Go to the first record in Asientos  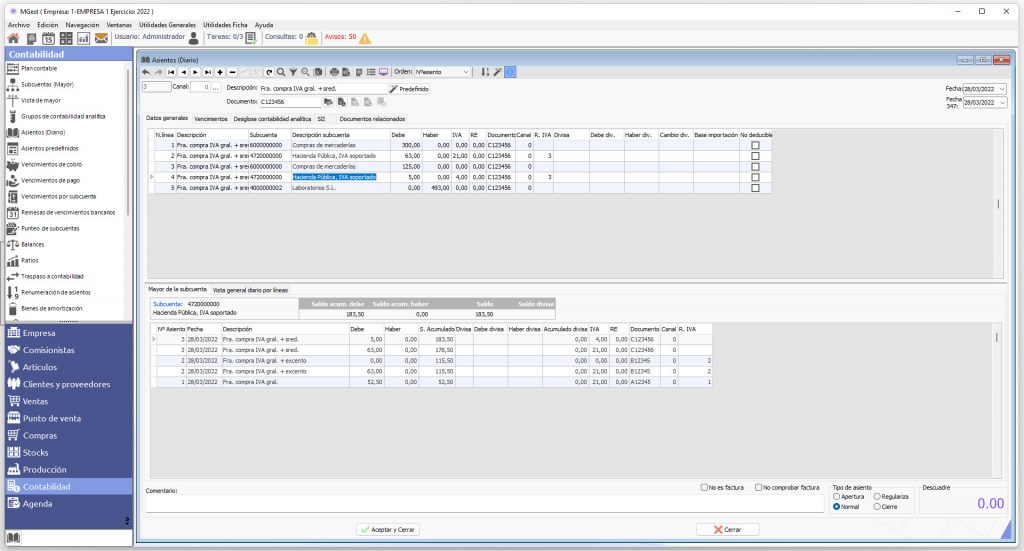171,72
